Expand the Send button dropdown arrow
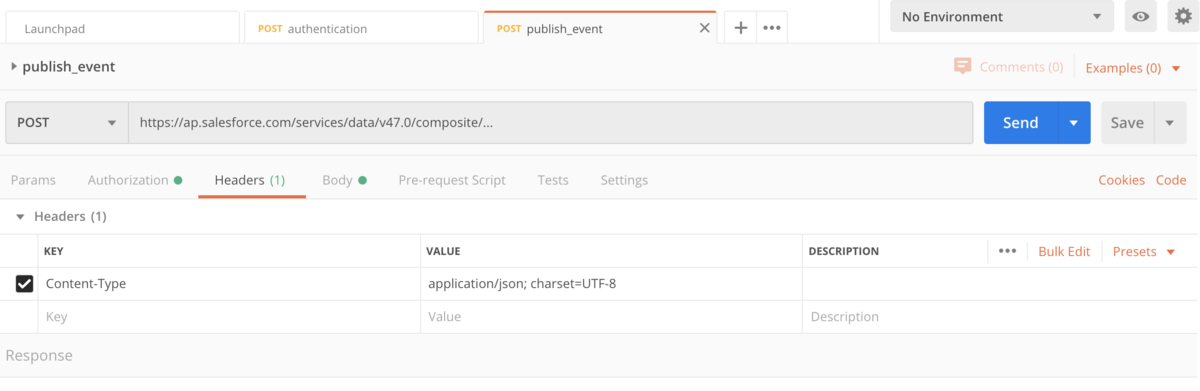 coord(1073,122)
